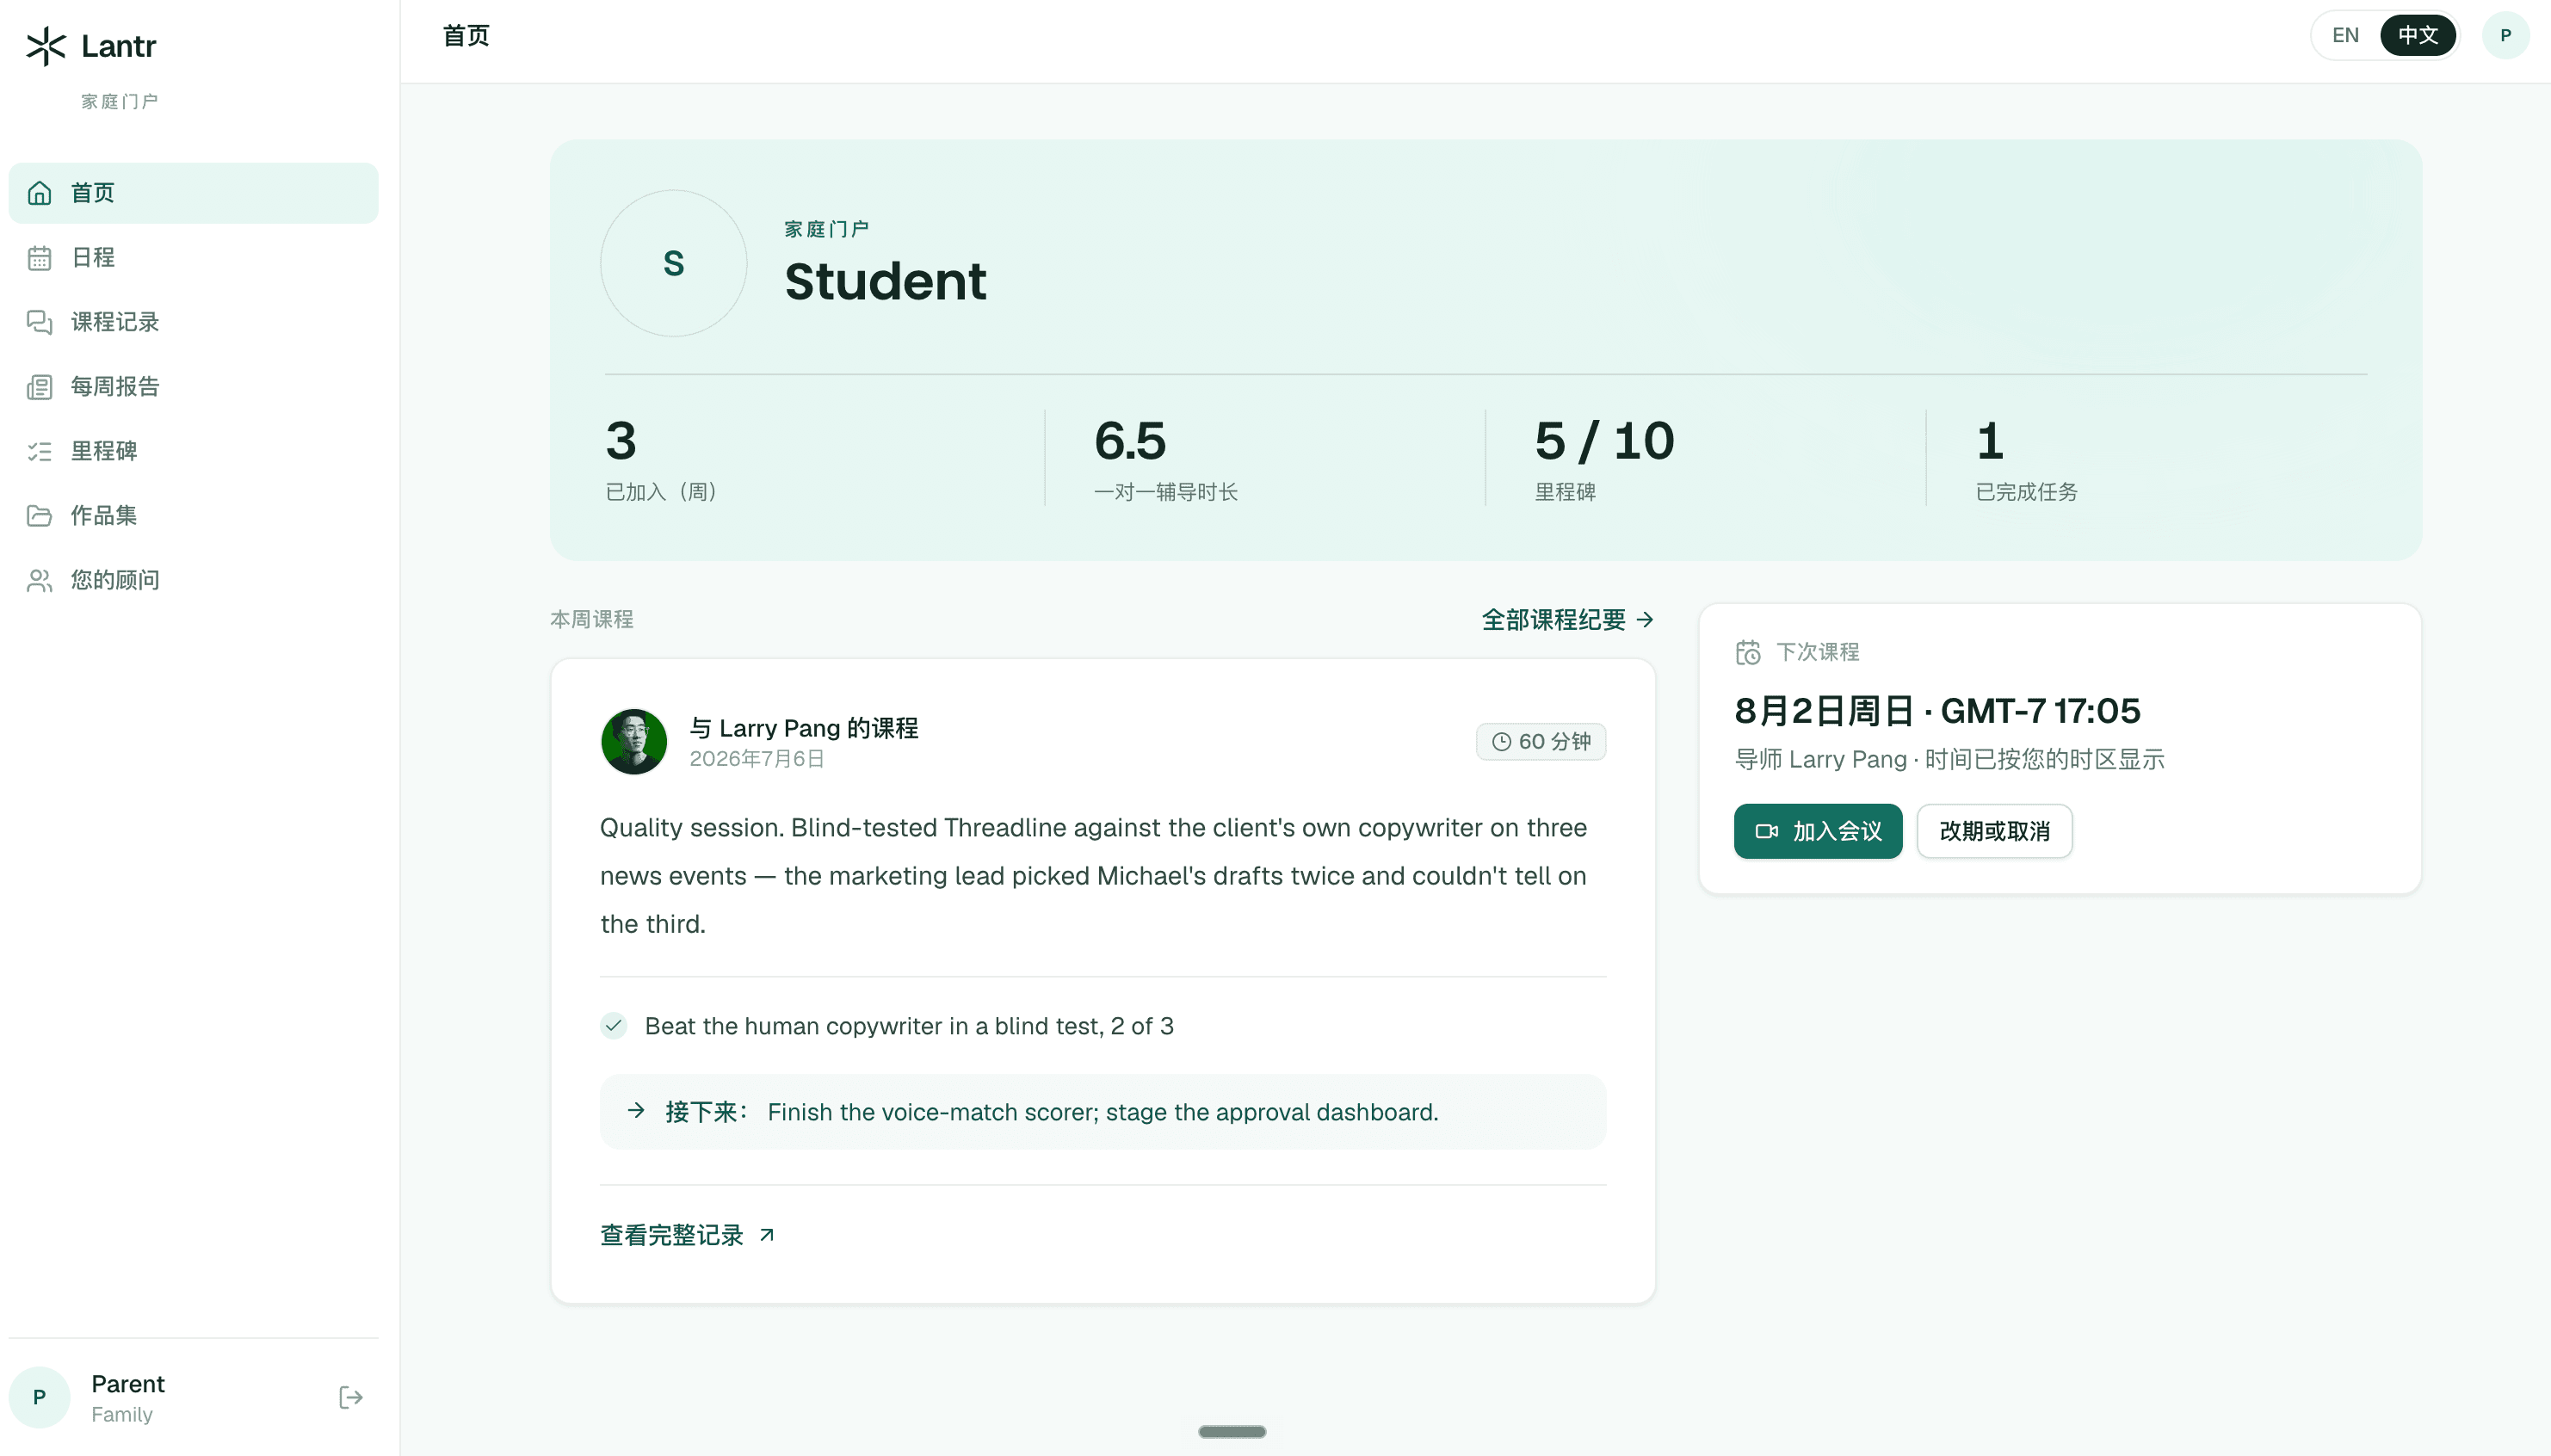
Task: Click the arrow after 全部课程纪要
Action: point(1645,620)
